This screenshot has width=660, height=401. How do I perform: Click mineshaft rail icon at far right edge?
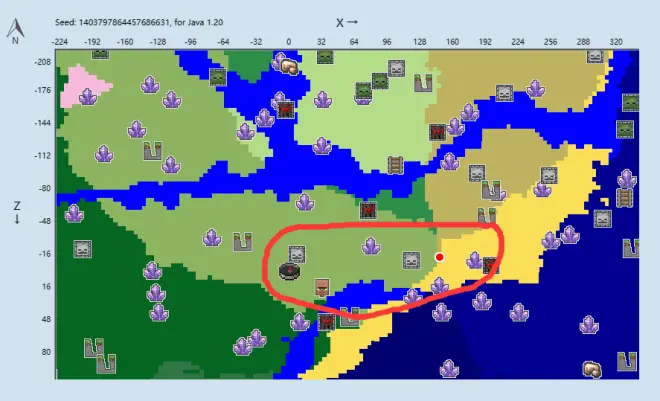click(x=625, y=197)
